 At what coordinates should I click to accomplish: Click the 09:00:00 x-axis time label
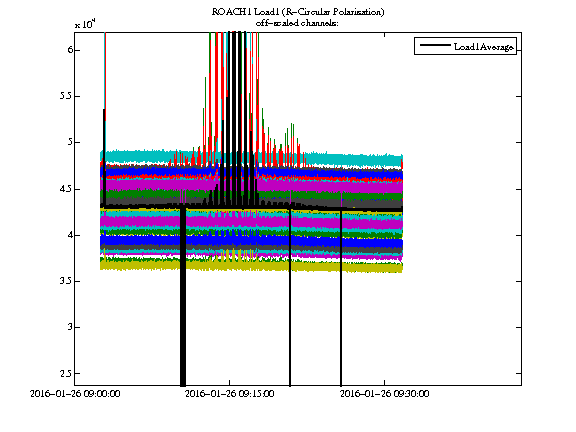click(x=75, y=394)
